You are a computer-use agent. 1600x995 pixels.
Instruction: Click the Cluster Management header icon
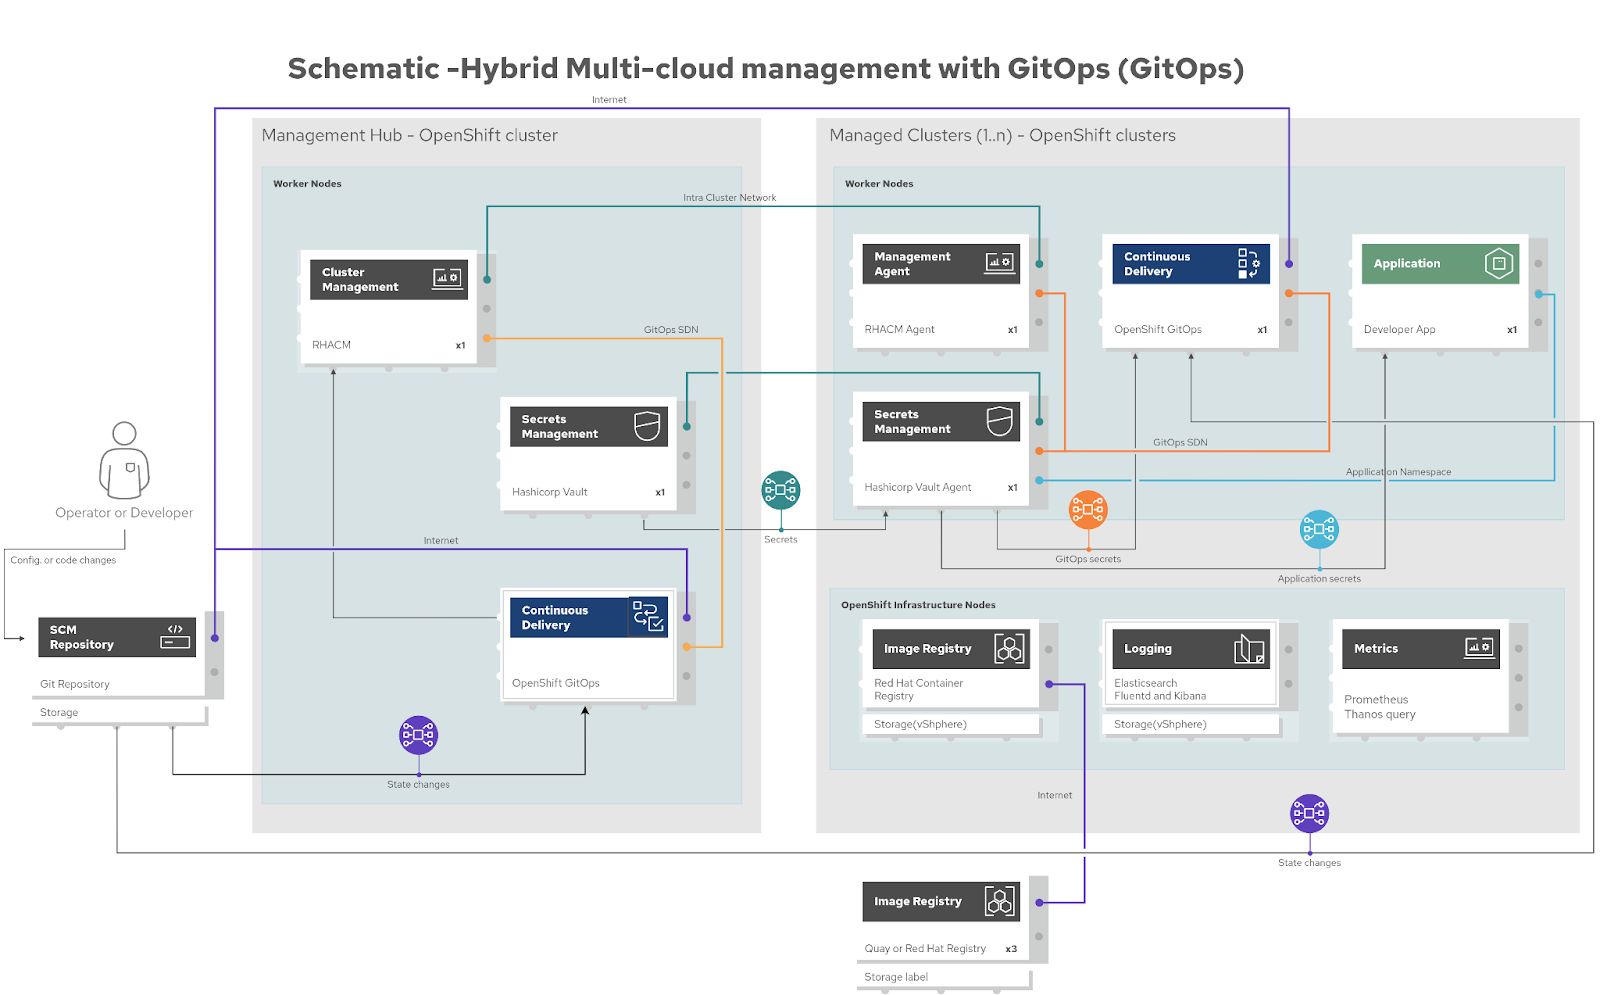[x=447, y=278]
